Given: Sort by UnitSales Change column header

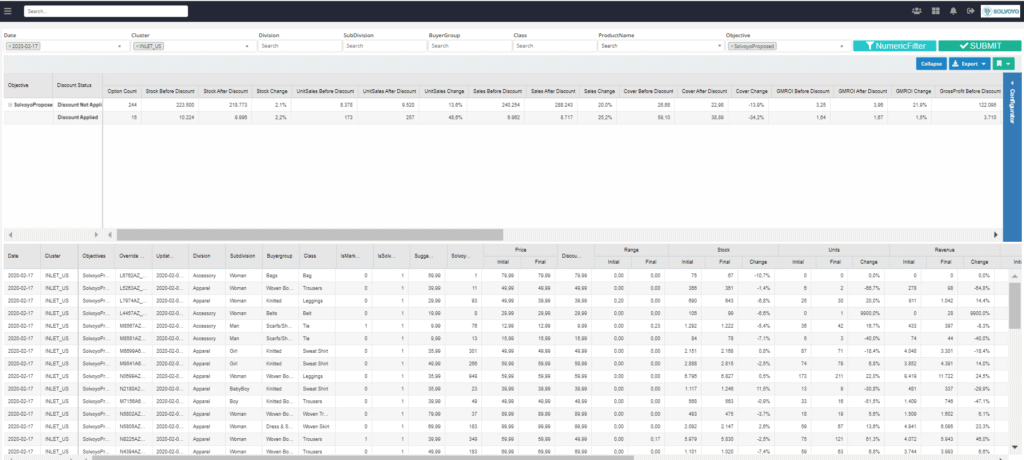Looking at the screenshot, I should (x=443, y=91).
